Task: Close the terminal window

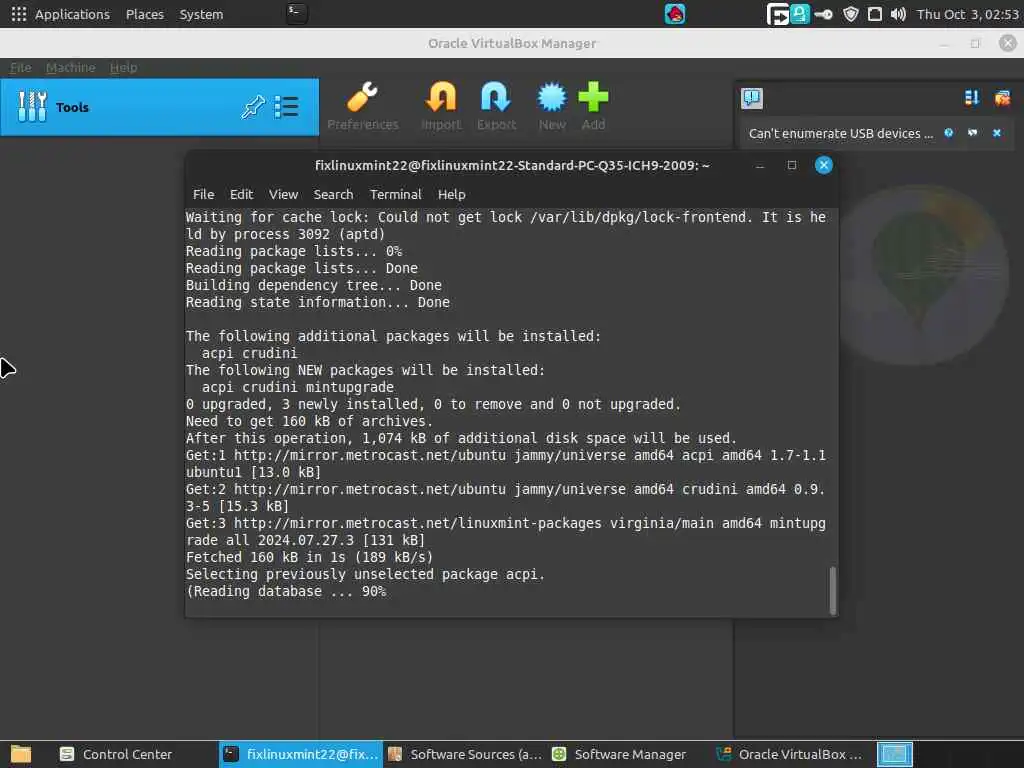Action: (x=824, y=165)
